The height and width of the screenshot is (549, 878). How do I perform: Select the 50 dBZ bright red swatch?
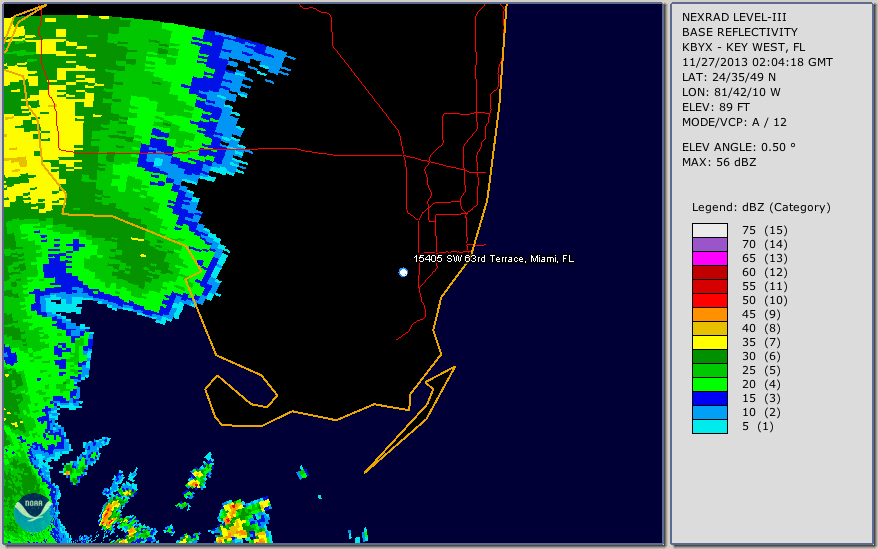click(709, 300)
